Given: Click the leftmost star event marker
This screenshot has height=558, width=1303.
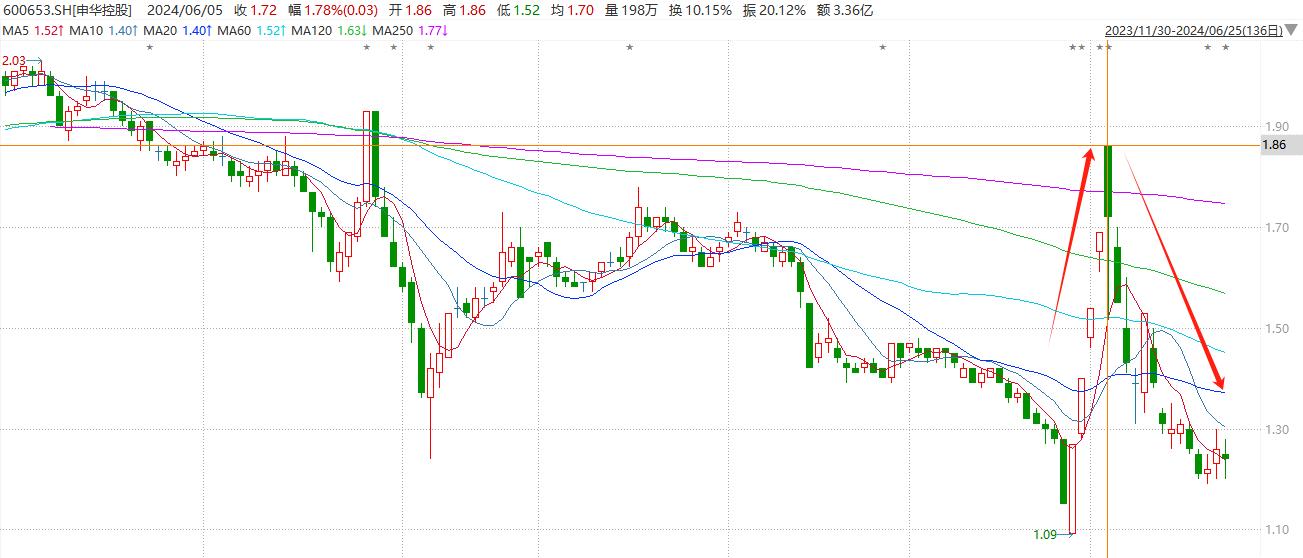Looking at the screenshot, I should coord(150,48).
